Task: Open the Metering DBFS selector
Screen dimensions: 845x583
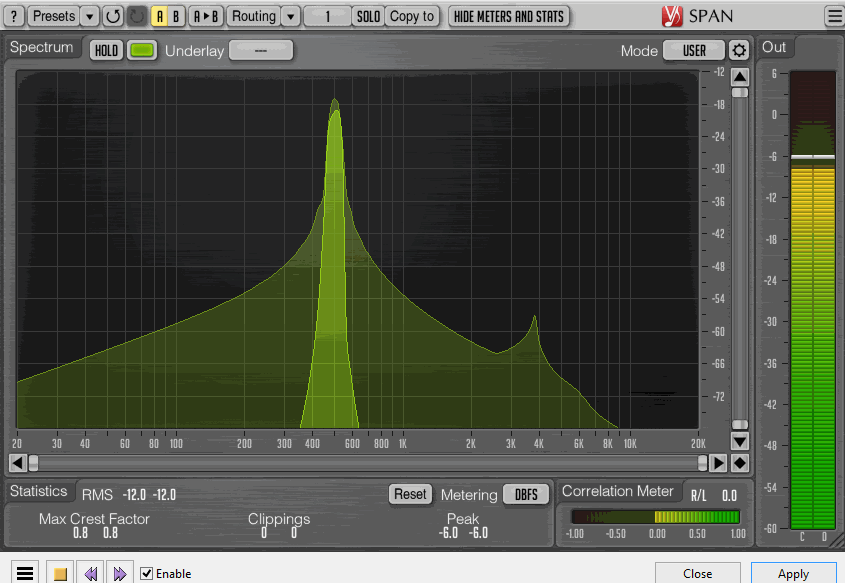Action: [526, 494]
